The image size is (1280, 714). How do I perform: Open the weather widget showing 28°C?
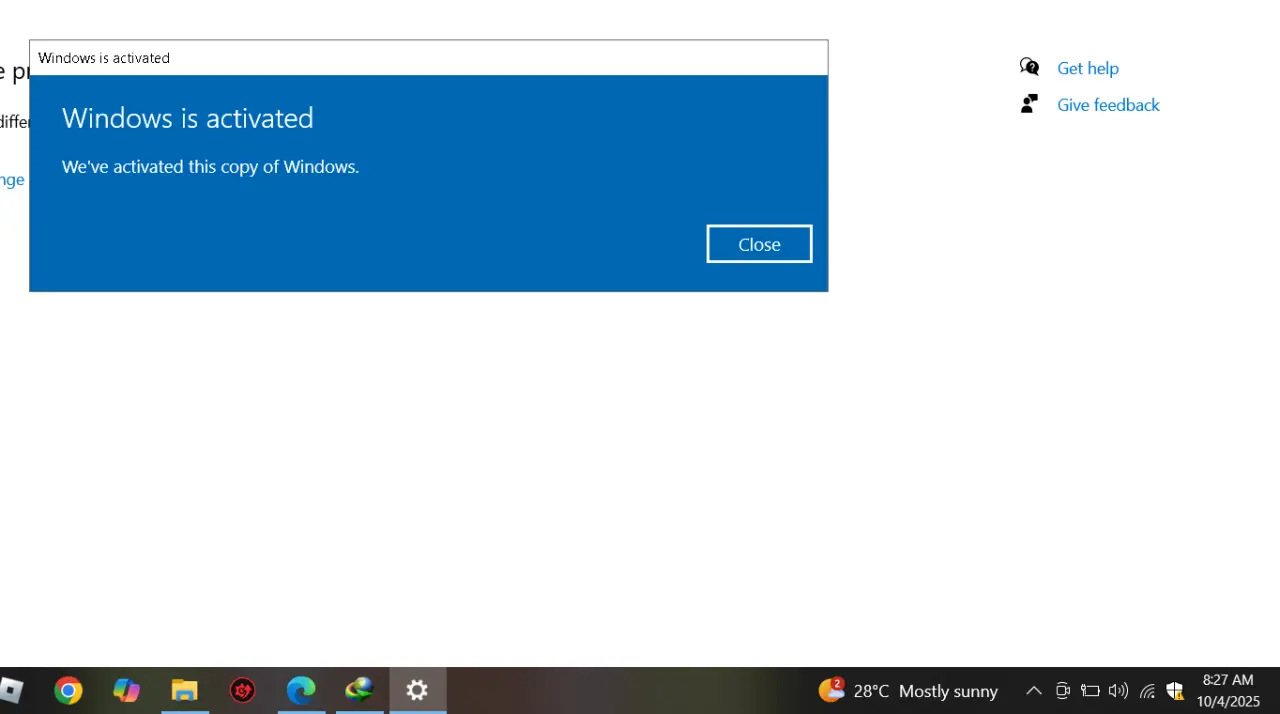tap(908, 690)
